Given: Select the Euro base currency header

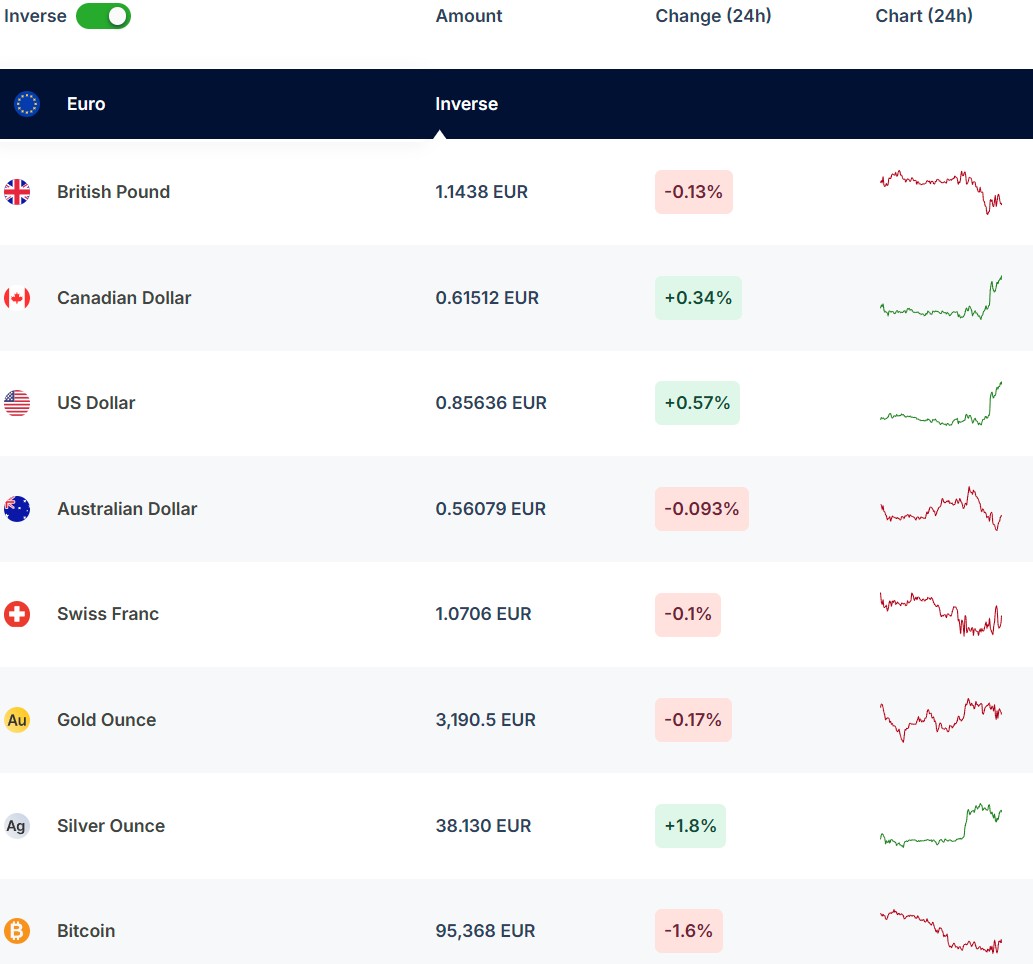Looking at the screenshot, I should point(86,104).
